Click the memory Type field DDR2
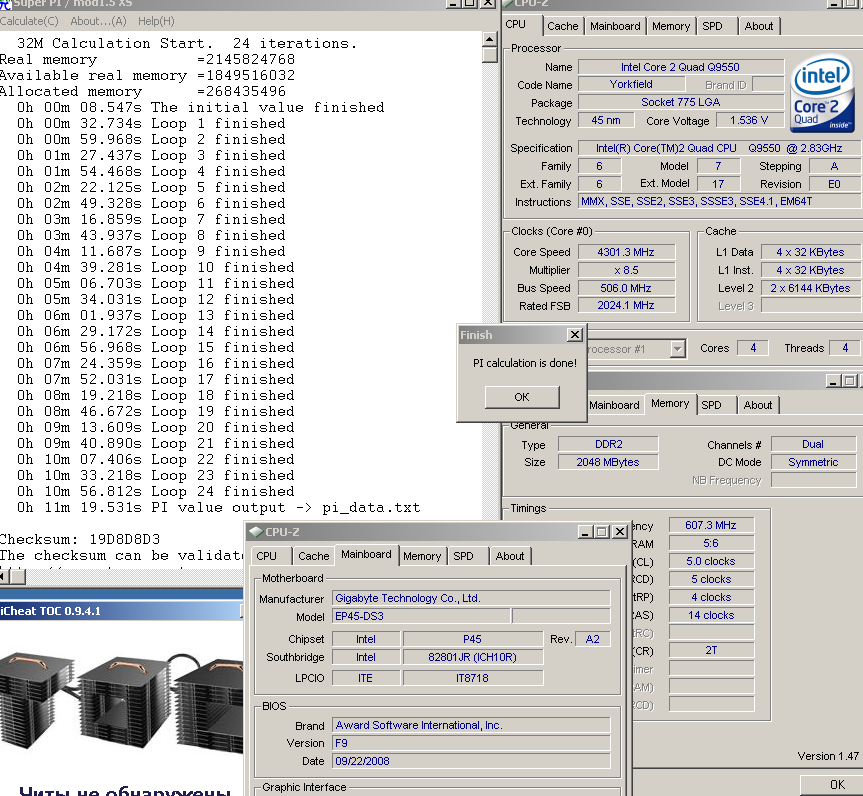This screenshot has width=863, height=796. (x=608, y=444)
